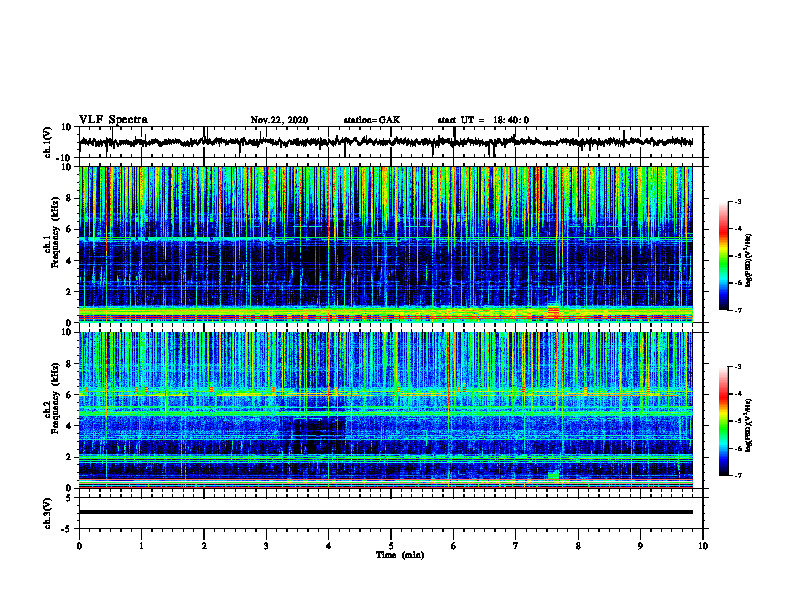Click the ch.1 colorbar "log(PSD)" unit label
This screenshot has width=792, height=612.
coord(749,261)
